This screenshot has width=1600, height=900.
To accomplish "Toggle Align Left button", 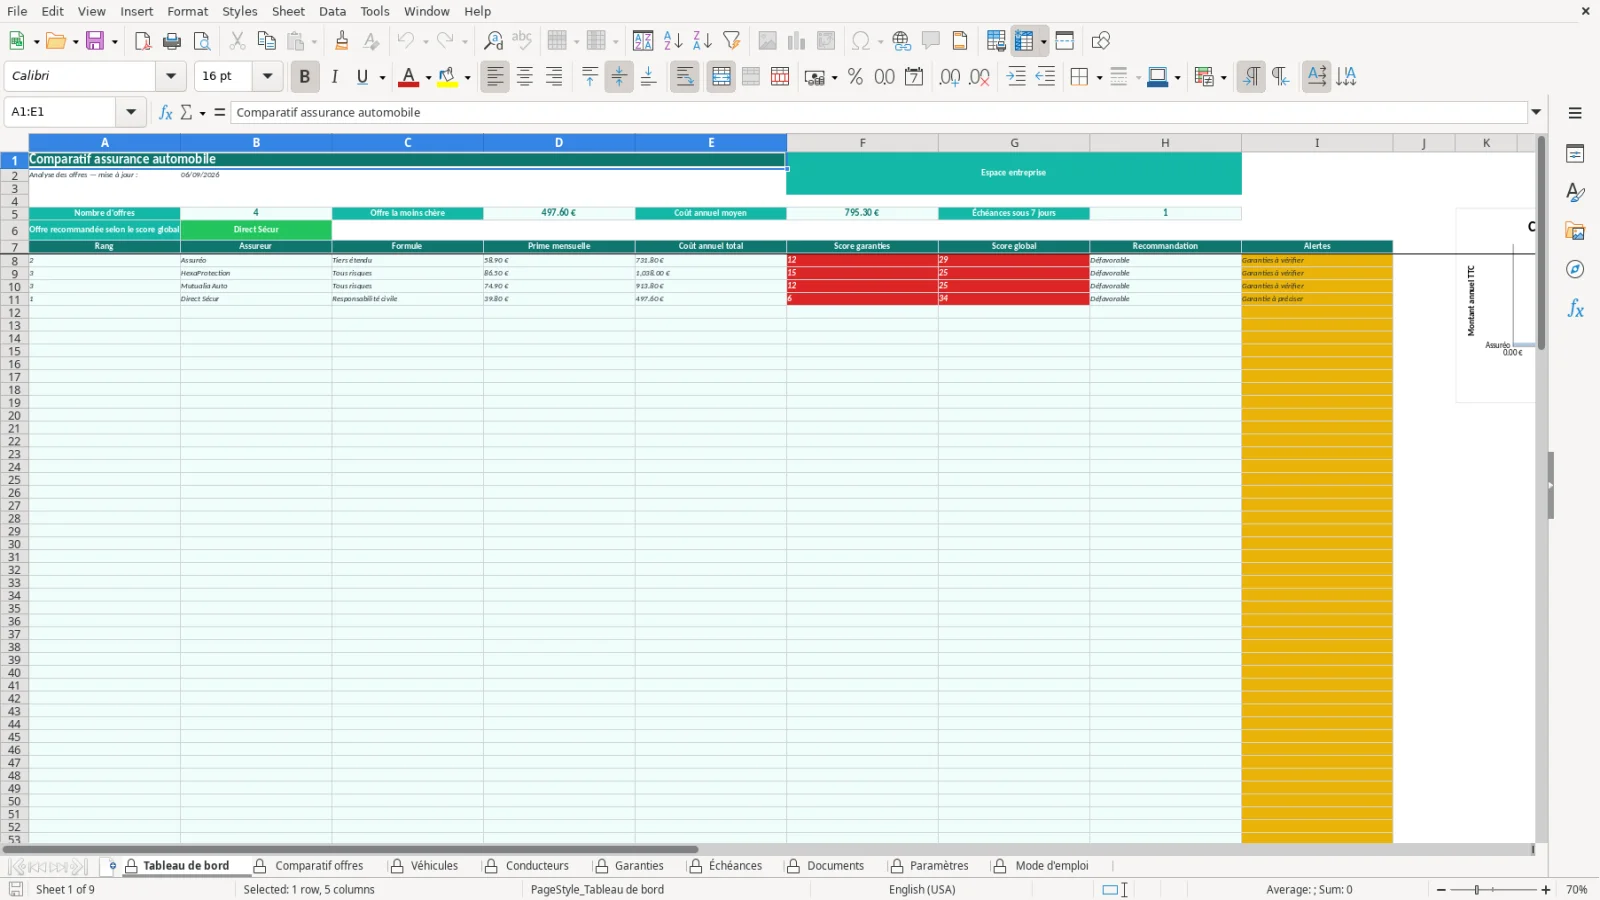I will (495, 77).
